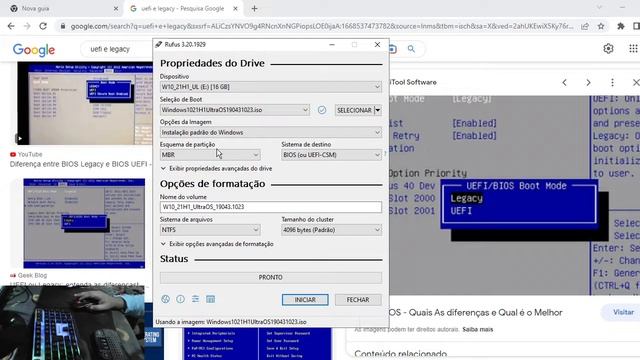The width and height of the screenshot is (640, 360).
Task: Open the Esquema de partição MBR dropdown
Action: coord(210,155)
